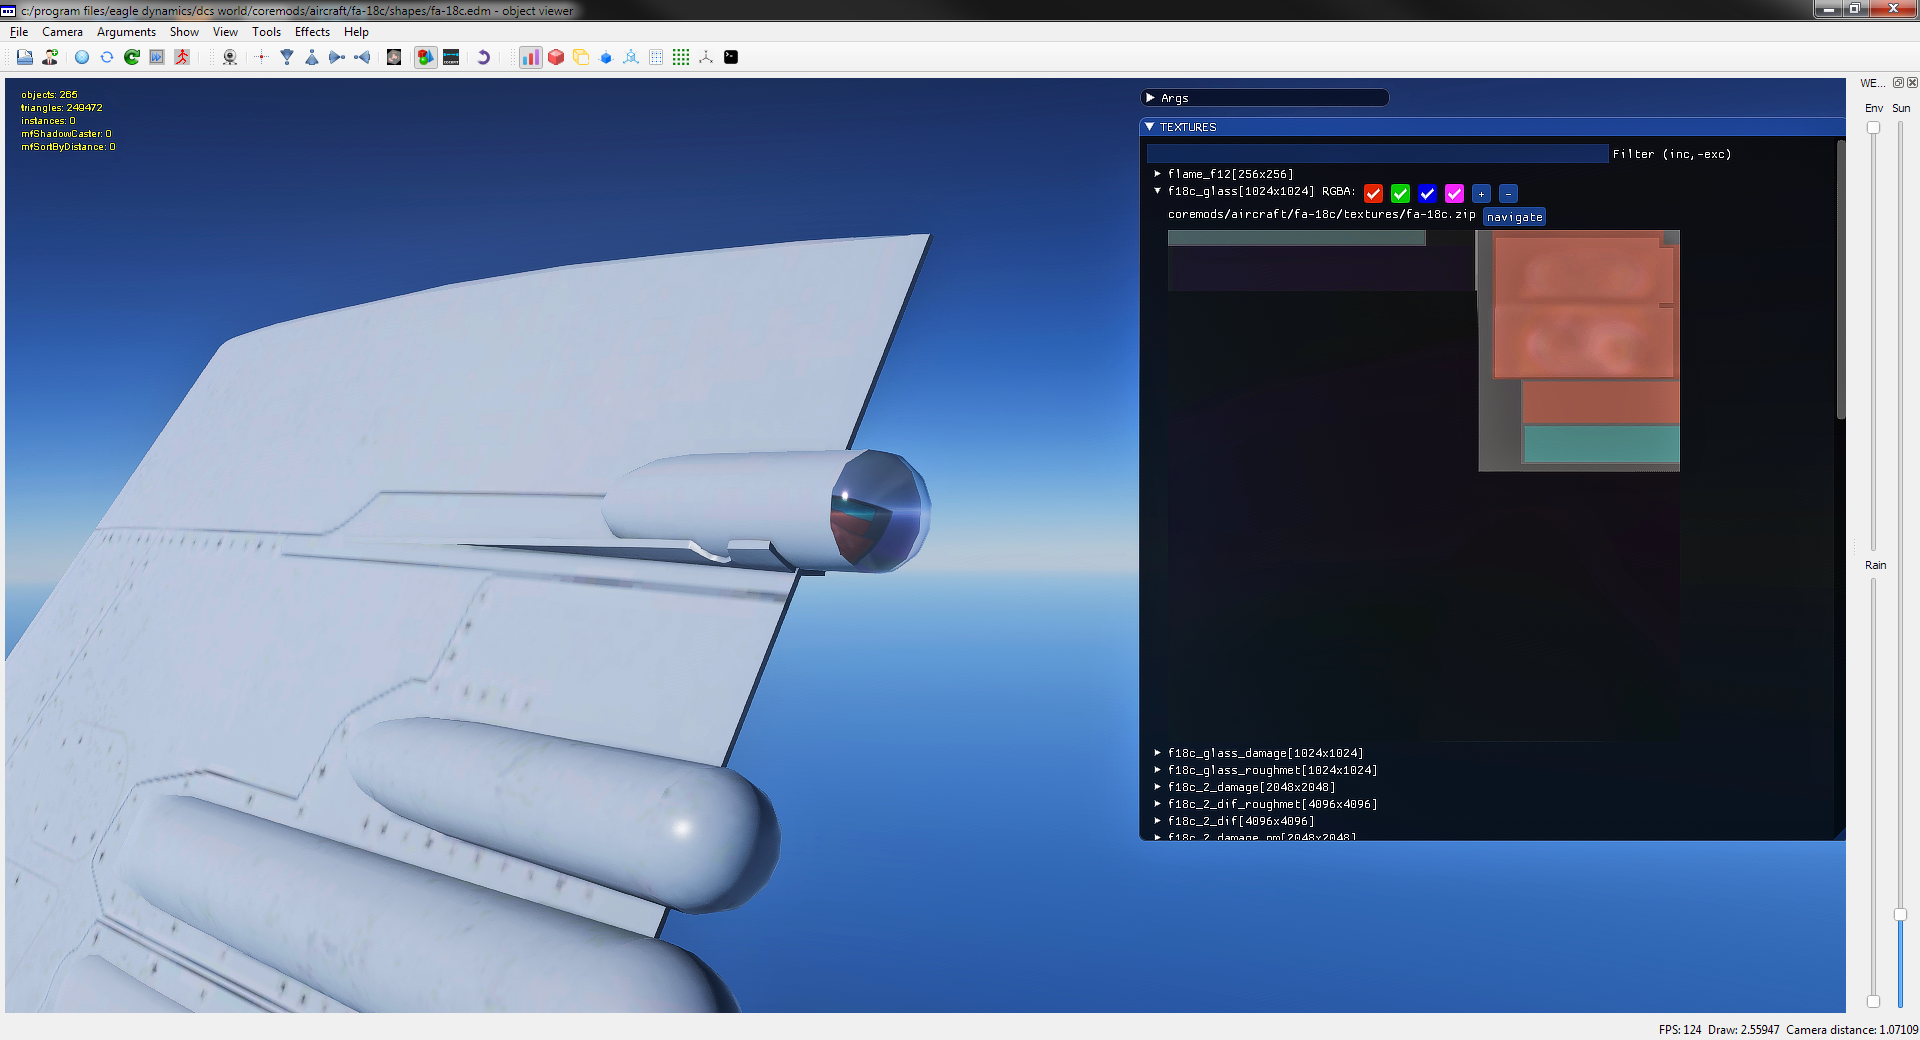The image size is (1920, 1040).
Task: Click the right-pointing blue cone view icon
Action: pyautogui.click(x=337, y=57)
